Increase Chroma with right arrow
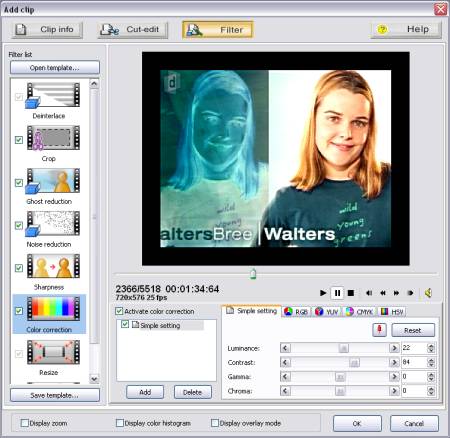This screenshot has height=438, width=450. click(x=394, y=391)
